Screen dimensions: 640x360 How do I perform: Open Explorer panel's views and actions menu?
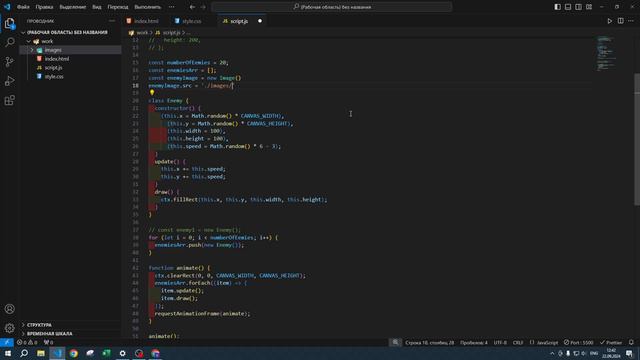(x=112, y=21)
